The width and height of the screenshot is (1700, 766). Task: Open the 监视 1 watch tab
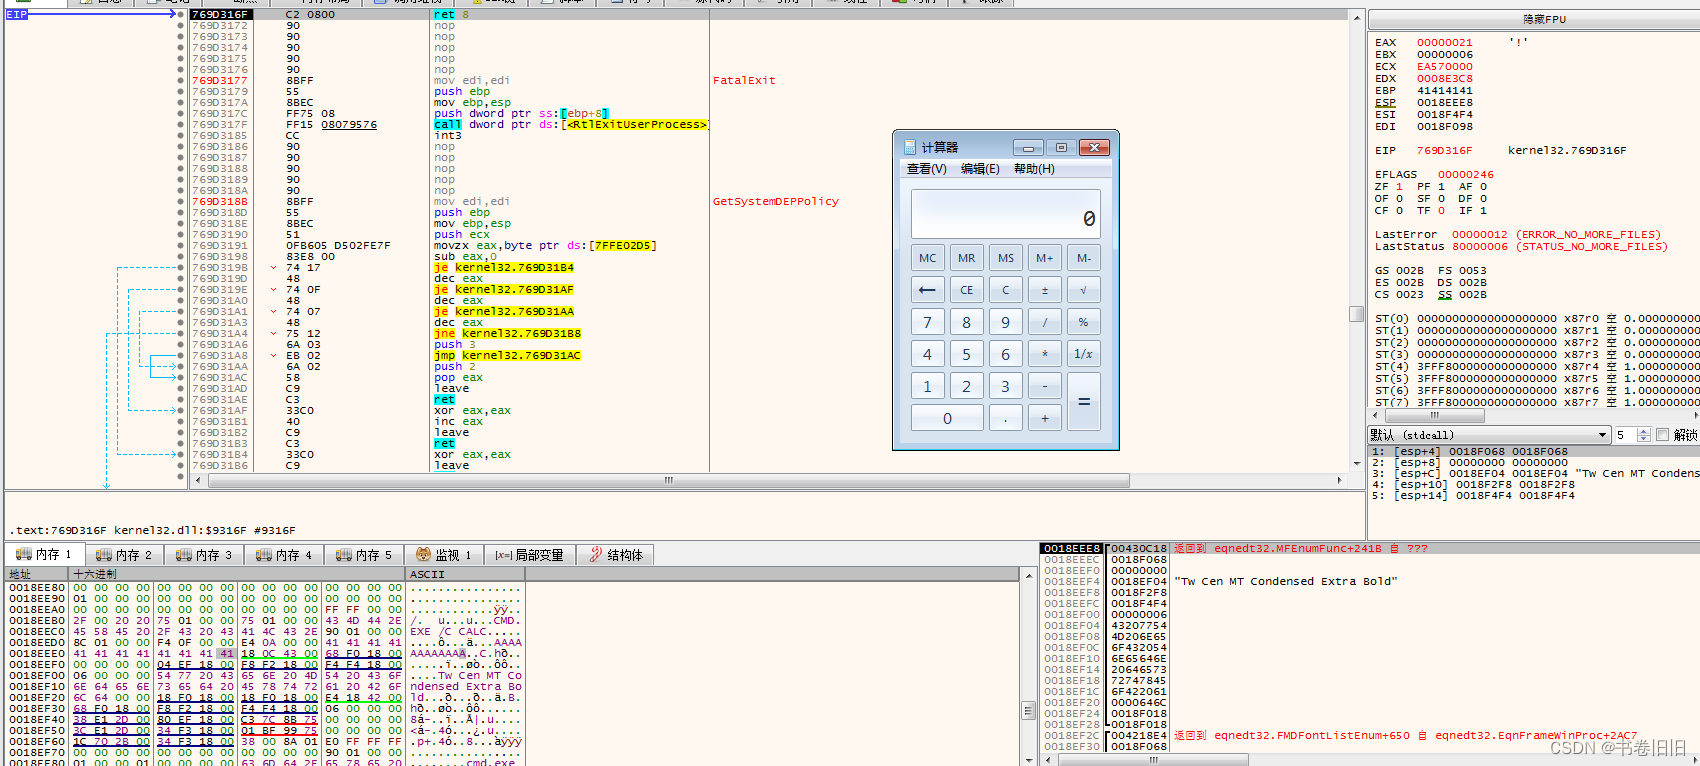[444, 555]
